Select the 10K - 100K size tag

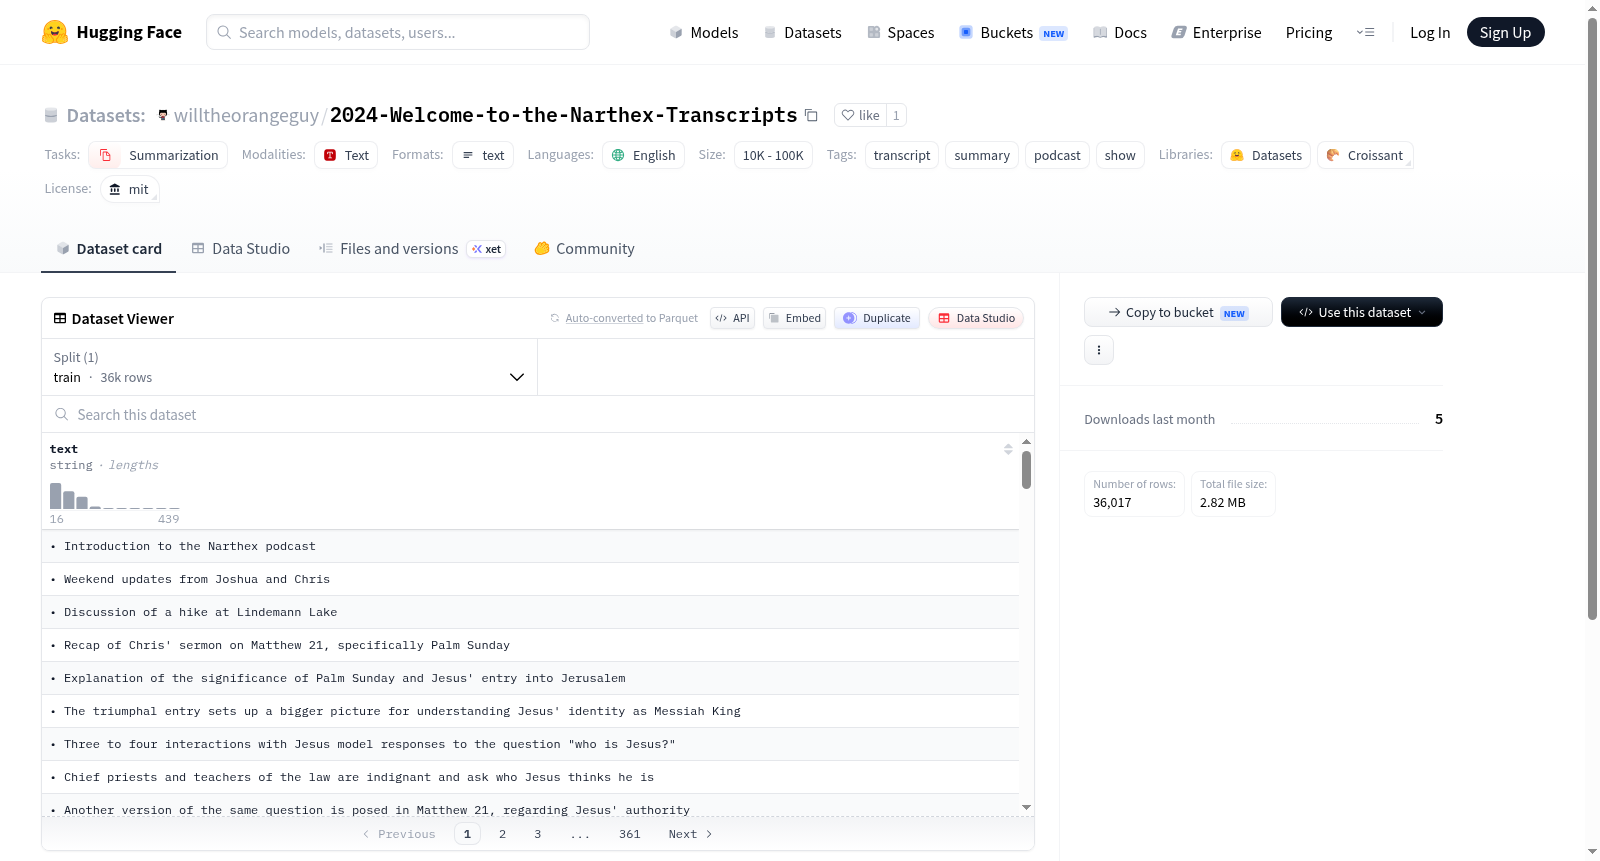tap(773, 155)
